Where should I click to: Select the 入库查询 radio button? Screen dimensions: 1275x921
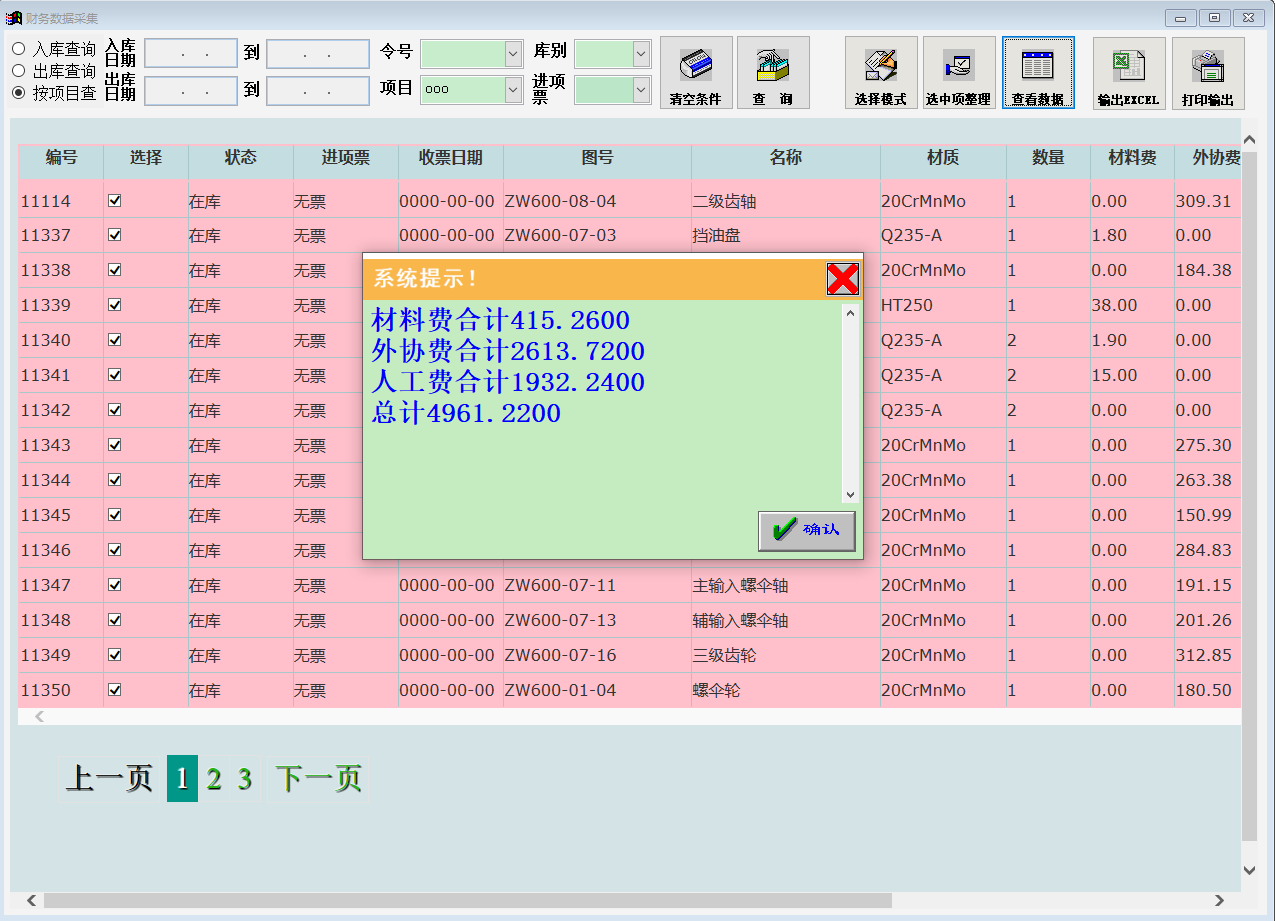(19, 48)
